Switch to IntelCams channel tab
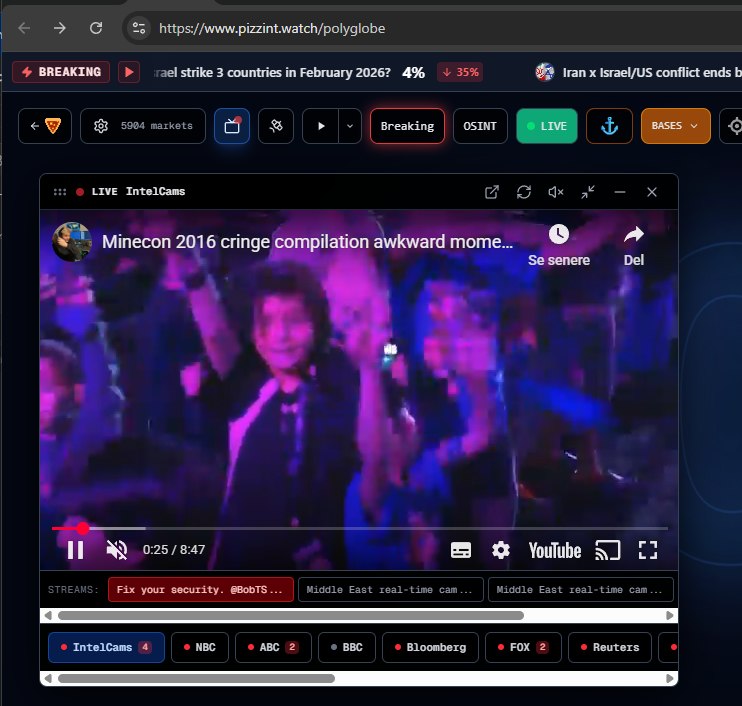This screenshot has width=742, height=706. pos(106,647)
